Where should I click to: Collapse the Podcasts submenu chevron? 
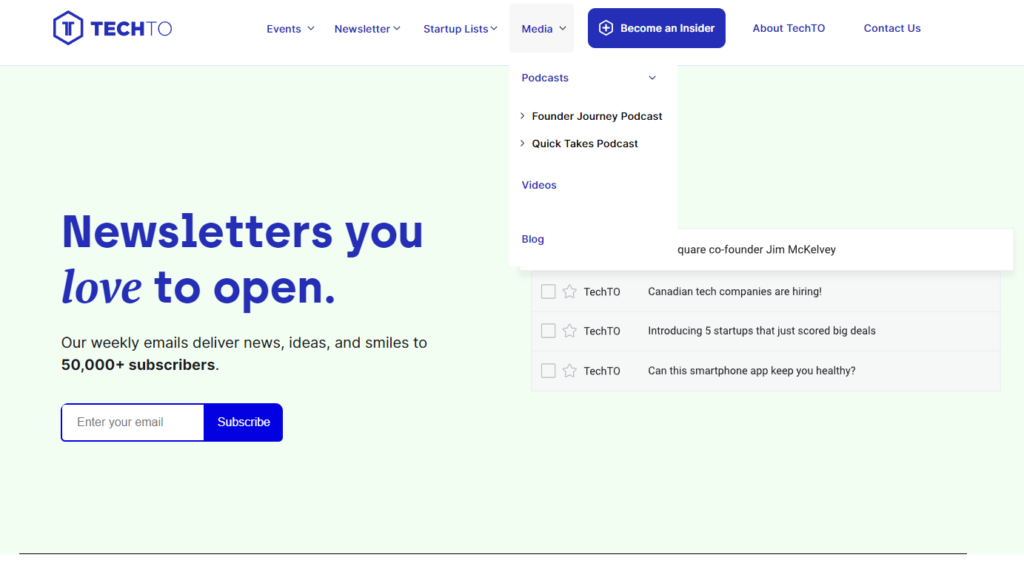[x=652, y=78]
